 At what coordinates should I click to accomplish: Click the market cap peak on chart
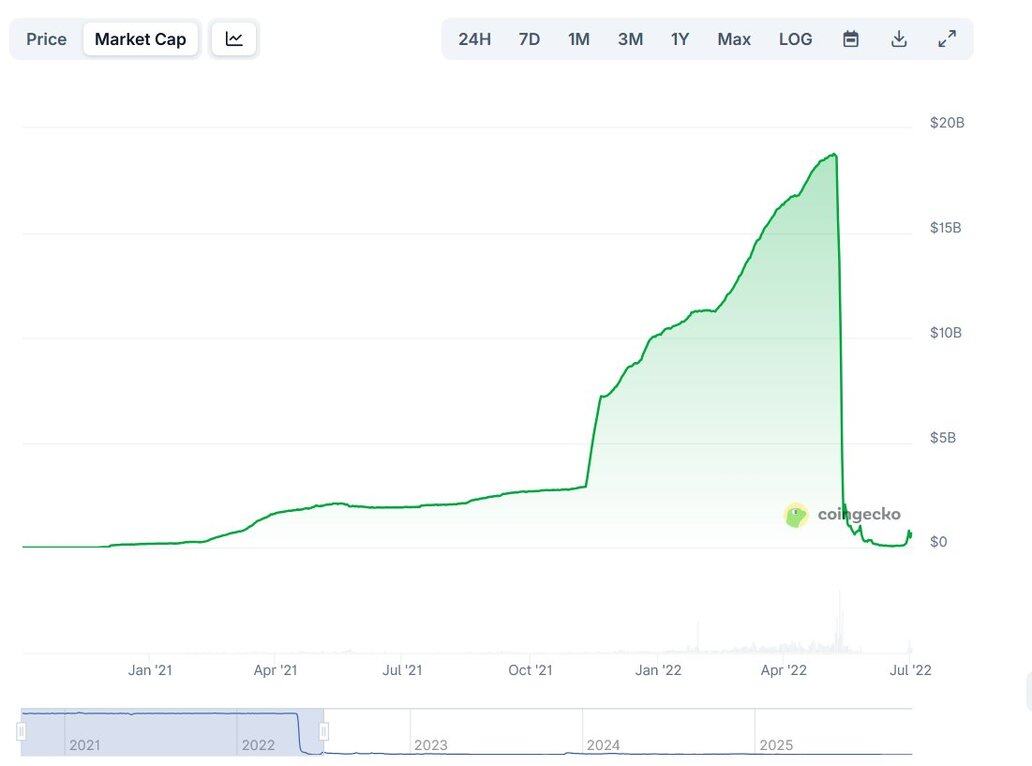tap(834, 155)
